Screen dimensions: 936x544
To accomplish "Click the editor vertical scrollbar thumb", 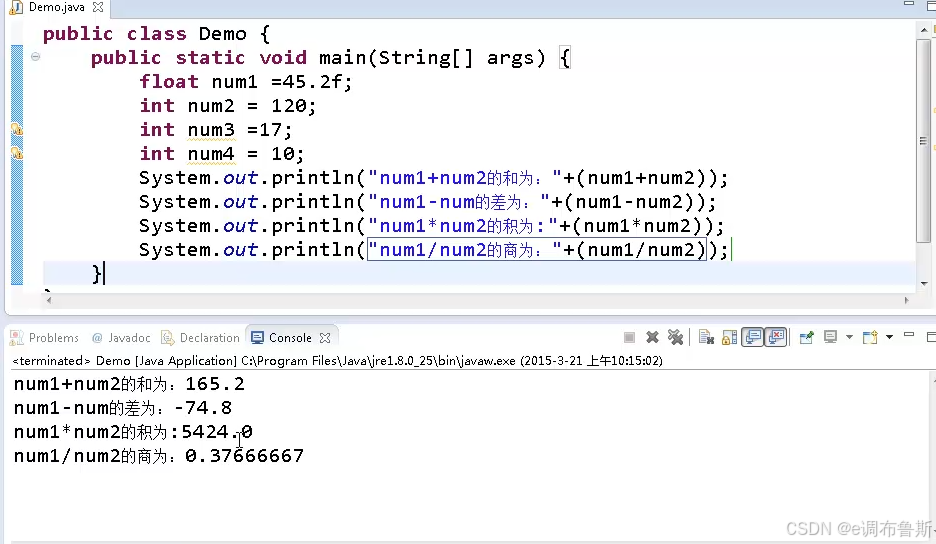I will [x=923, y=141].
